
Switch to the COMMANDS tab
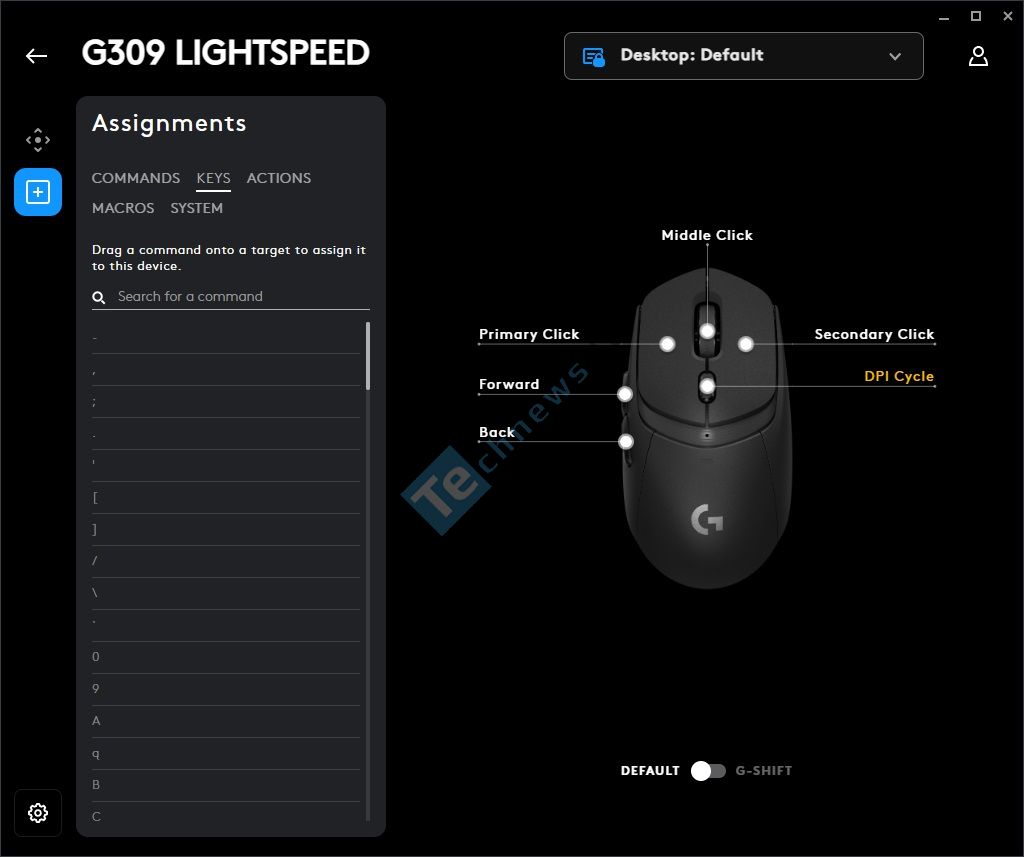click(x=136, y=178)
